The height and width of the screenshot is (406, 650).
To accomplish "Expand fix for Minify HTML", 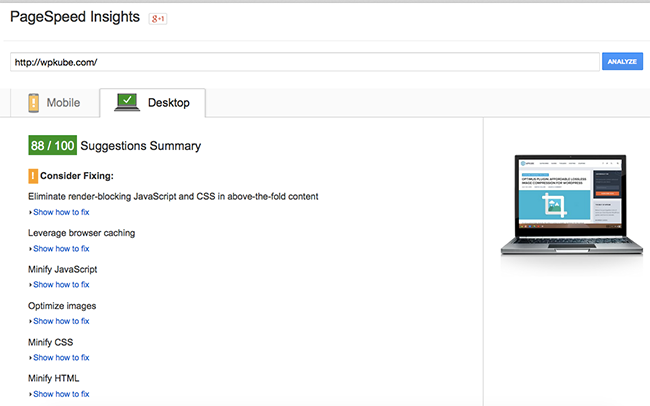I will coord(61,394).
